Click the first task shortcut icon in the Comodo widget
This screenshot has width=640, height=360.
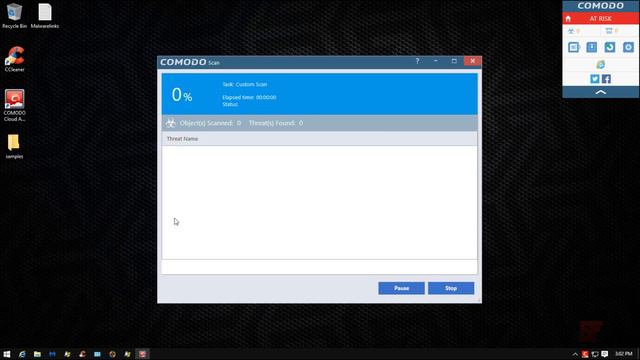pyautogui.click(x=573, y=47)
